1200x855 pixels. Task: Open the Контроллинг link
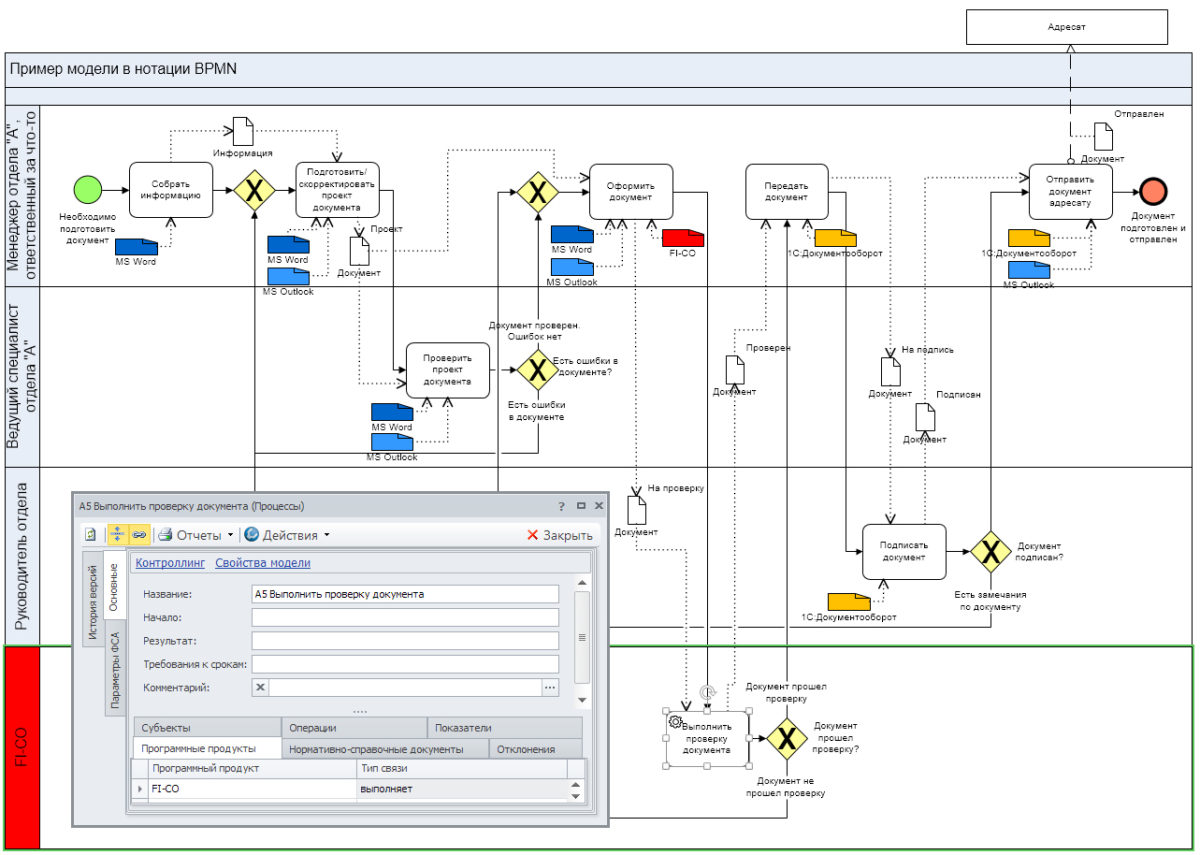(170, 564)
